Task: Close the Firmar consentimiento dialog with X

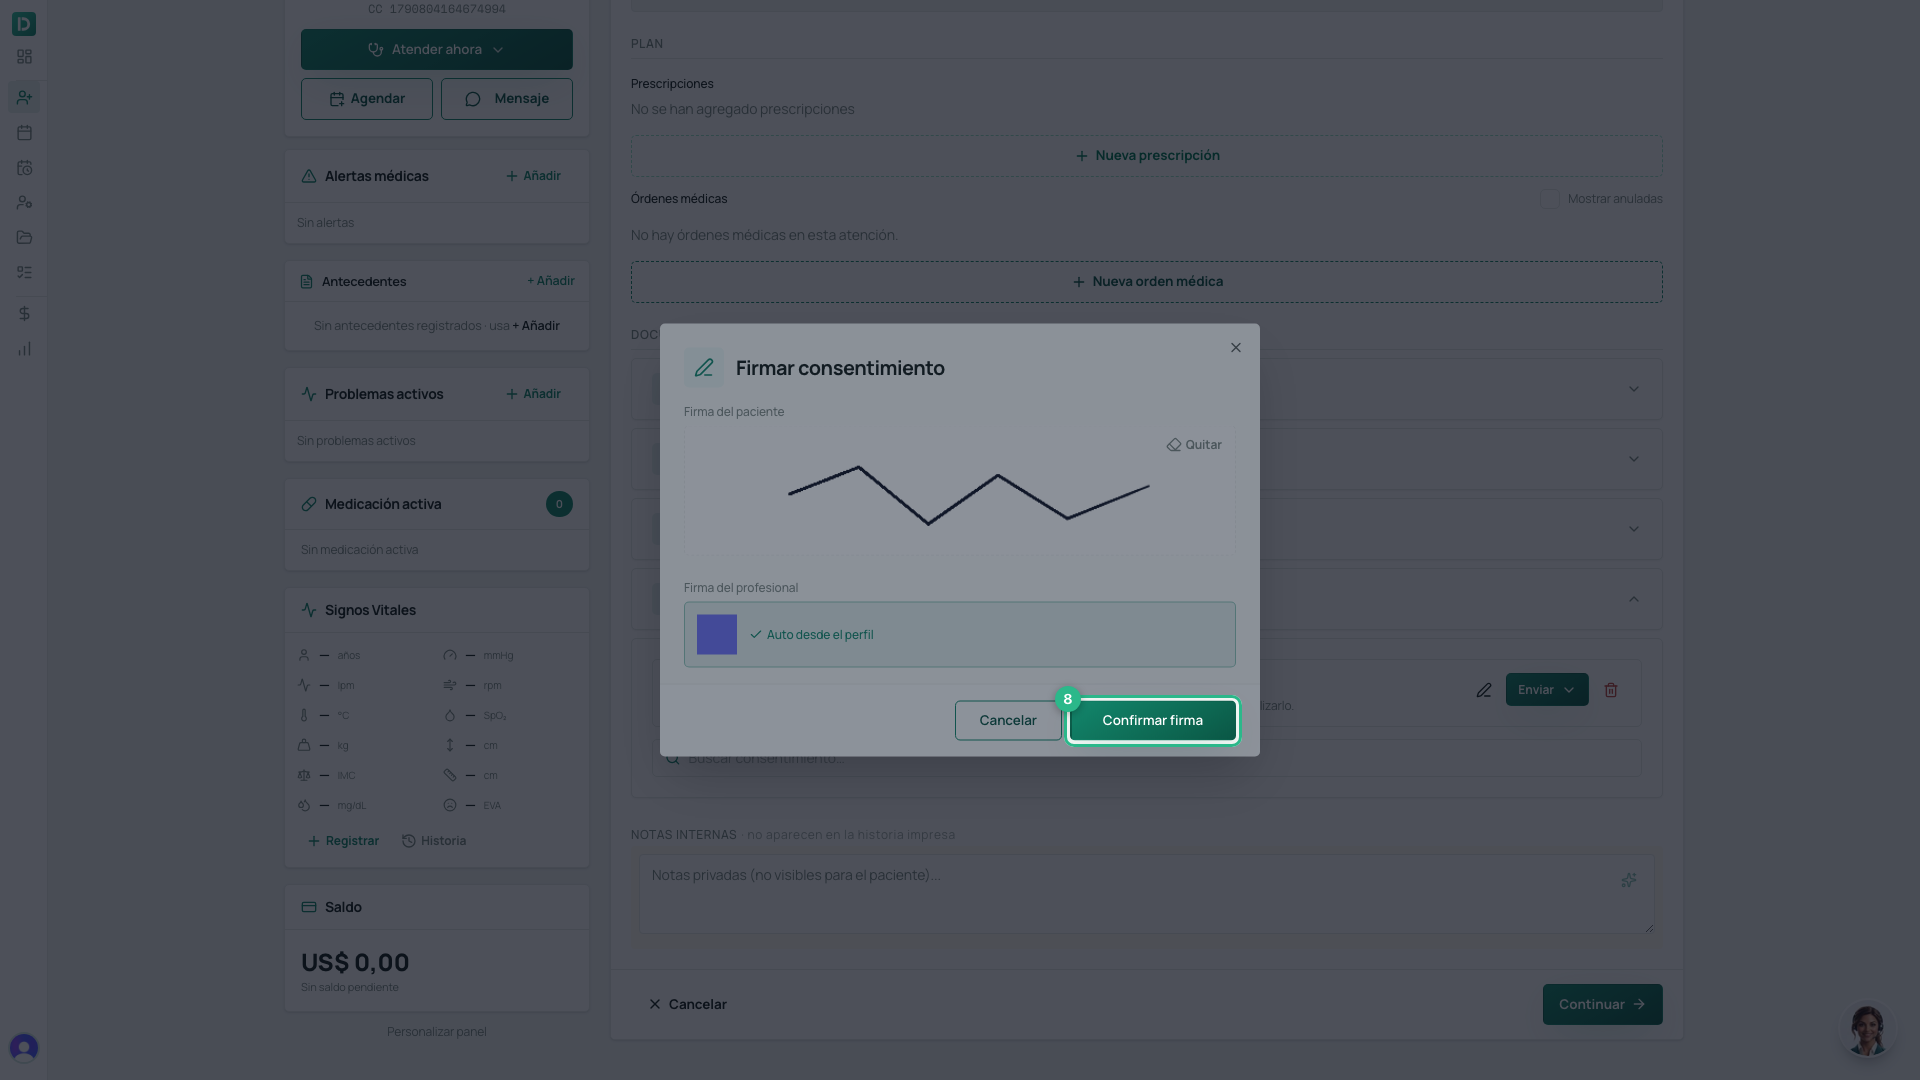Action: point(1236,348)
